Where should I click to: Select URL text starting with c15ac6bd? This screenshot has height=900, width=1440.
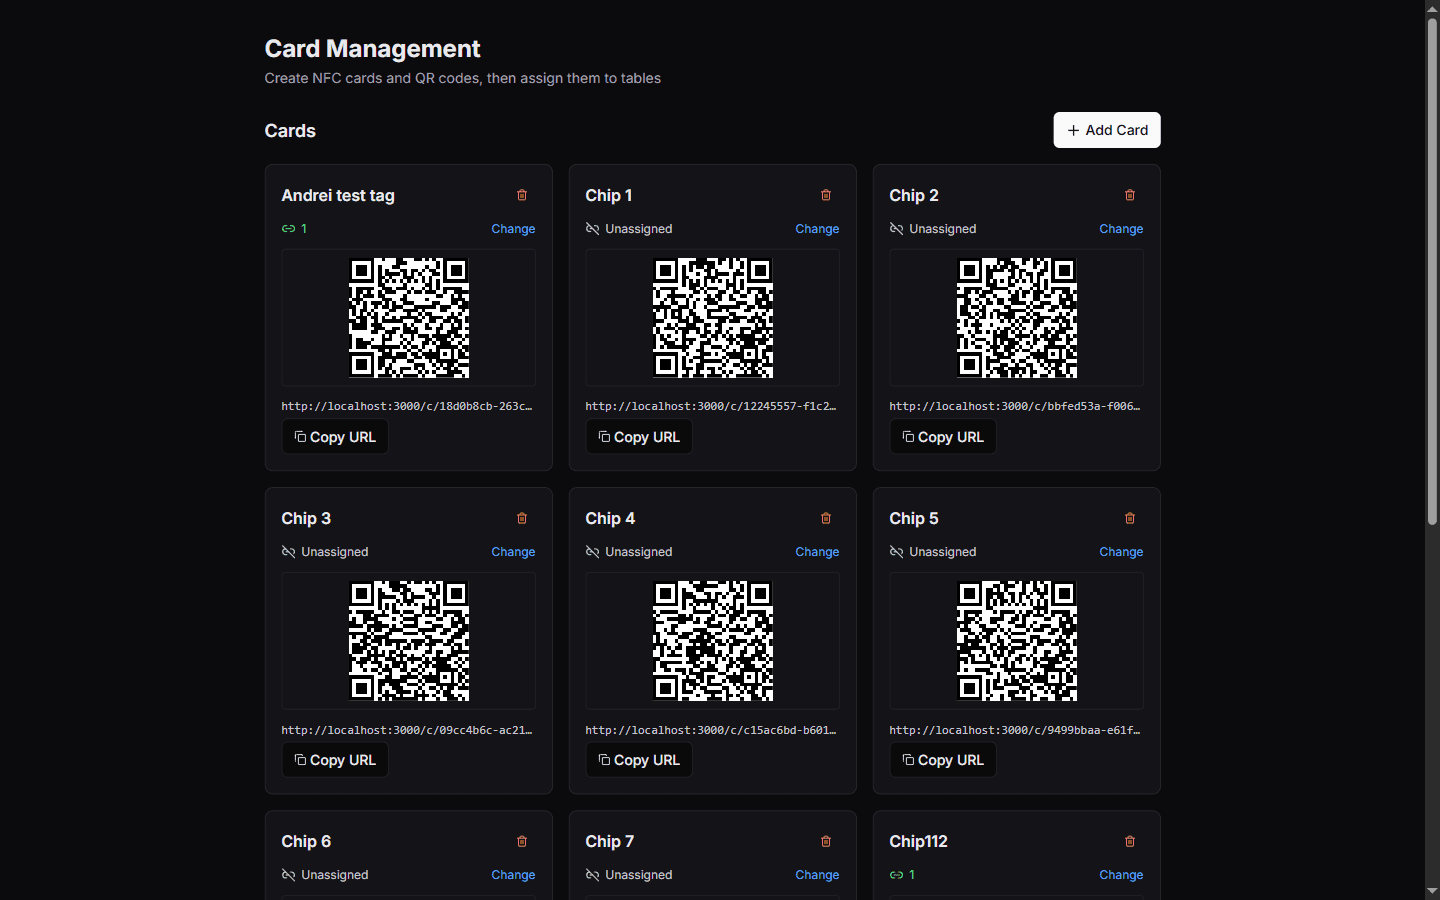tap(712, 730)
